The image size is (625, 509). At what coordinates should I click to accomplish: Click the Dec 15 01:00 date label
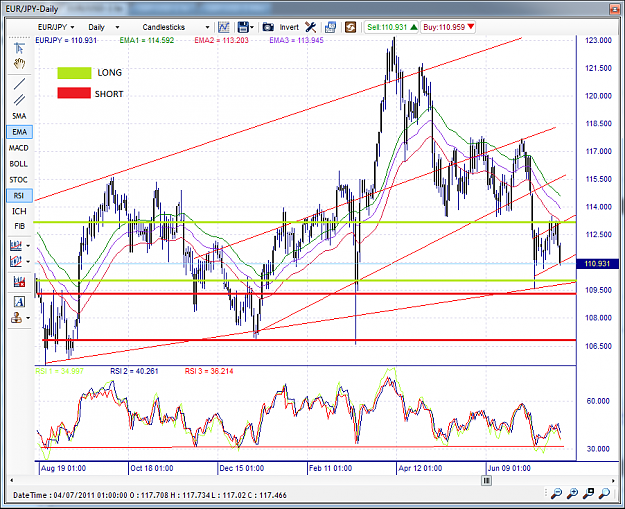[x=241, y=468]
